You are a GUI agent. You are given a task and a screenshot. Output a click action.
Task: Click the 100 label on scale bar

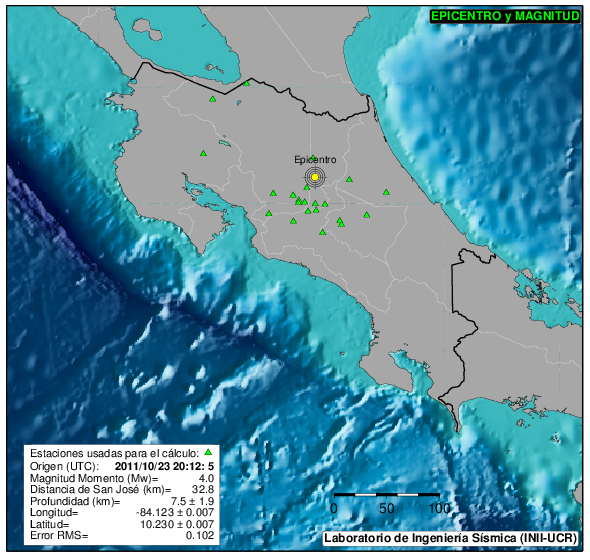[x=439, y=508]
